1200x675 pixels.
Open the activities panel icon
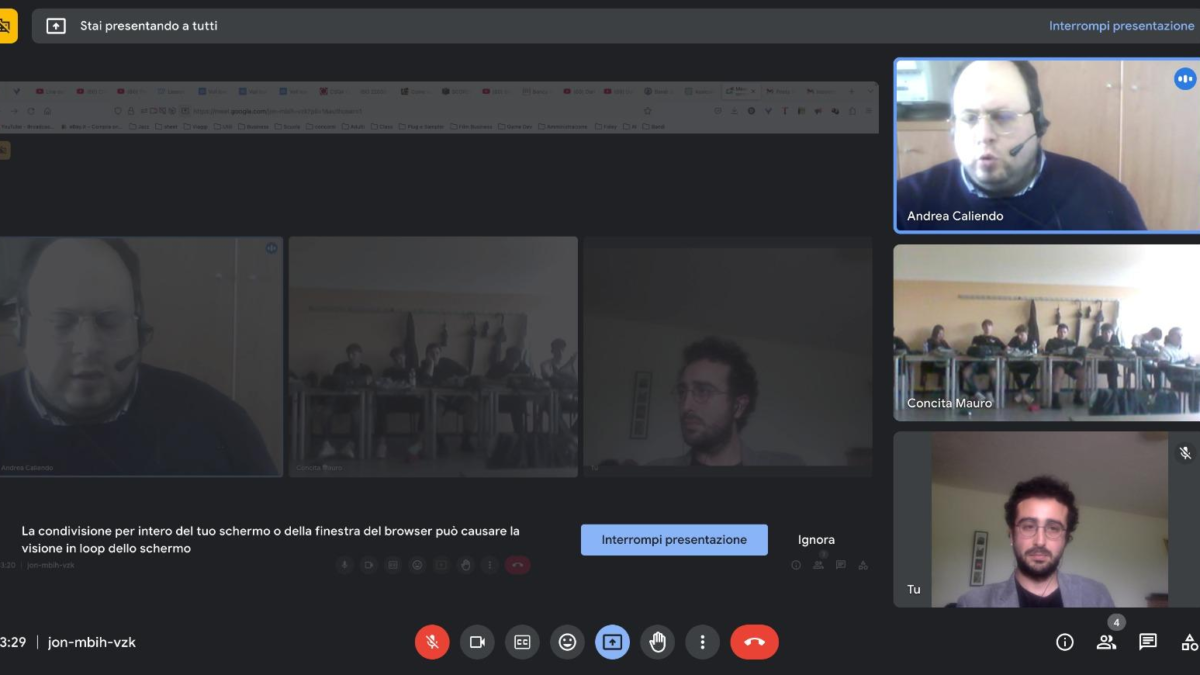(1189, 642)
